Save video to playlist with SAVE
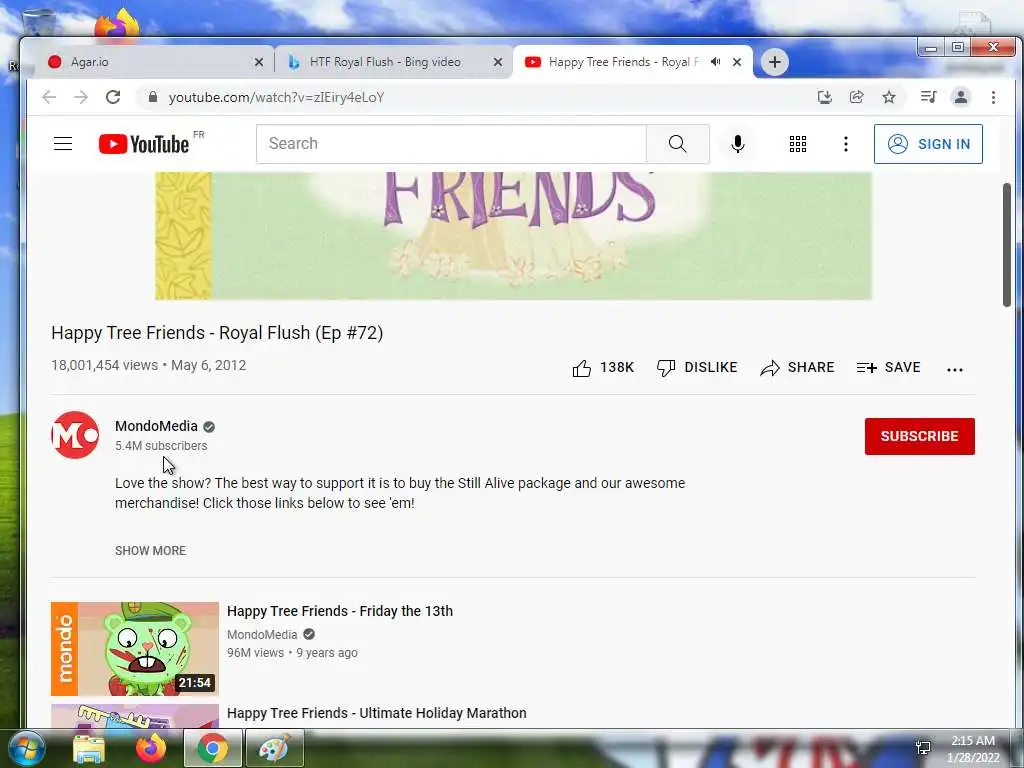 pos(888,368)
